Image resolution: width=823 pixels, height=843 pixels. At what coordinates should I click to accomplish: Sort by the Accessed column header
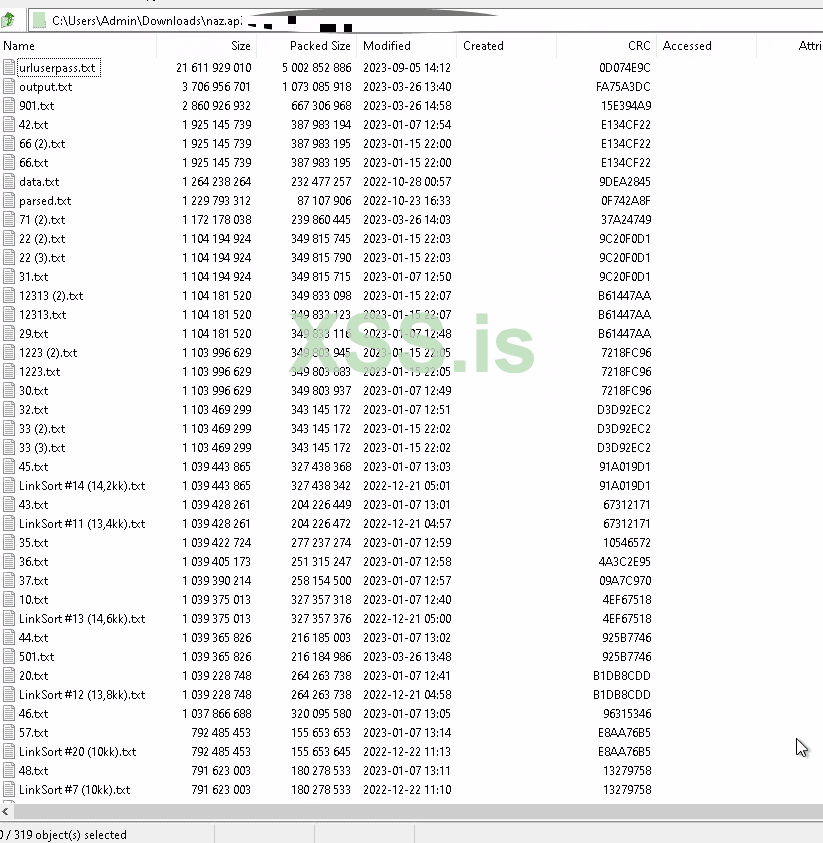pos(706,46)
